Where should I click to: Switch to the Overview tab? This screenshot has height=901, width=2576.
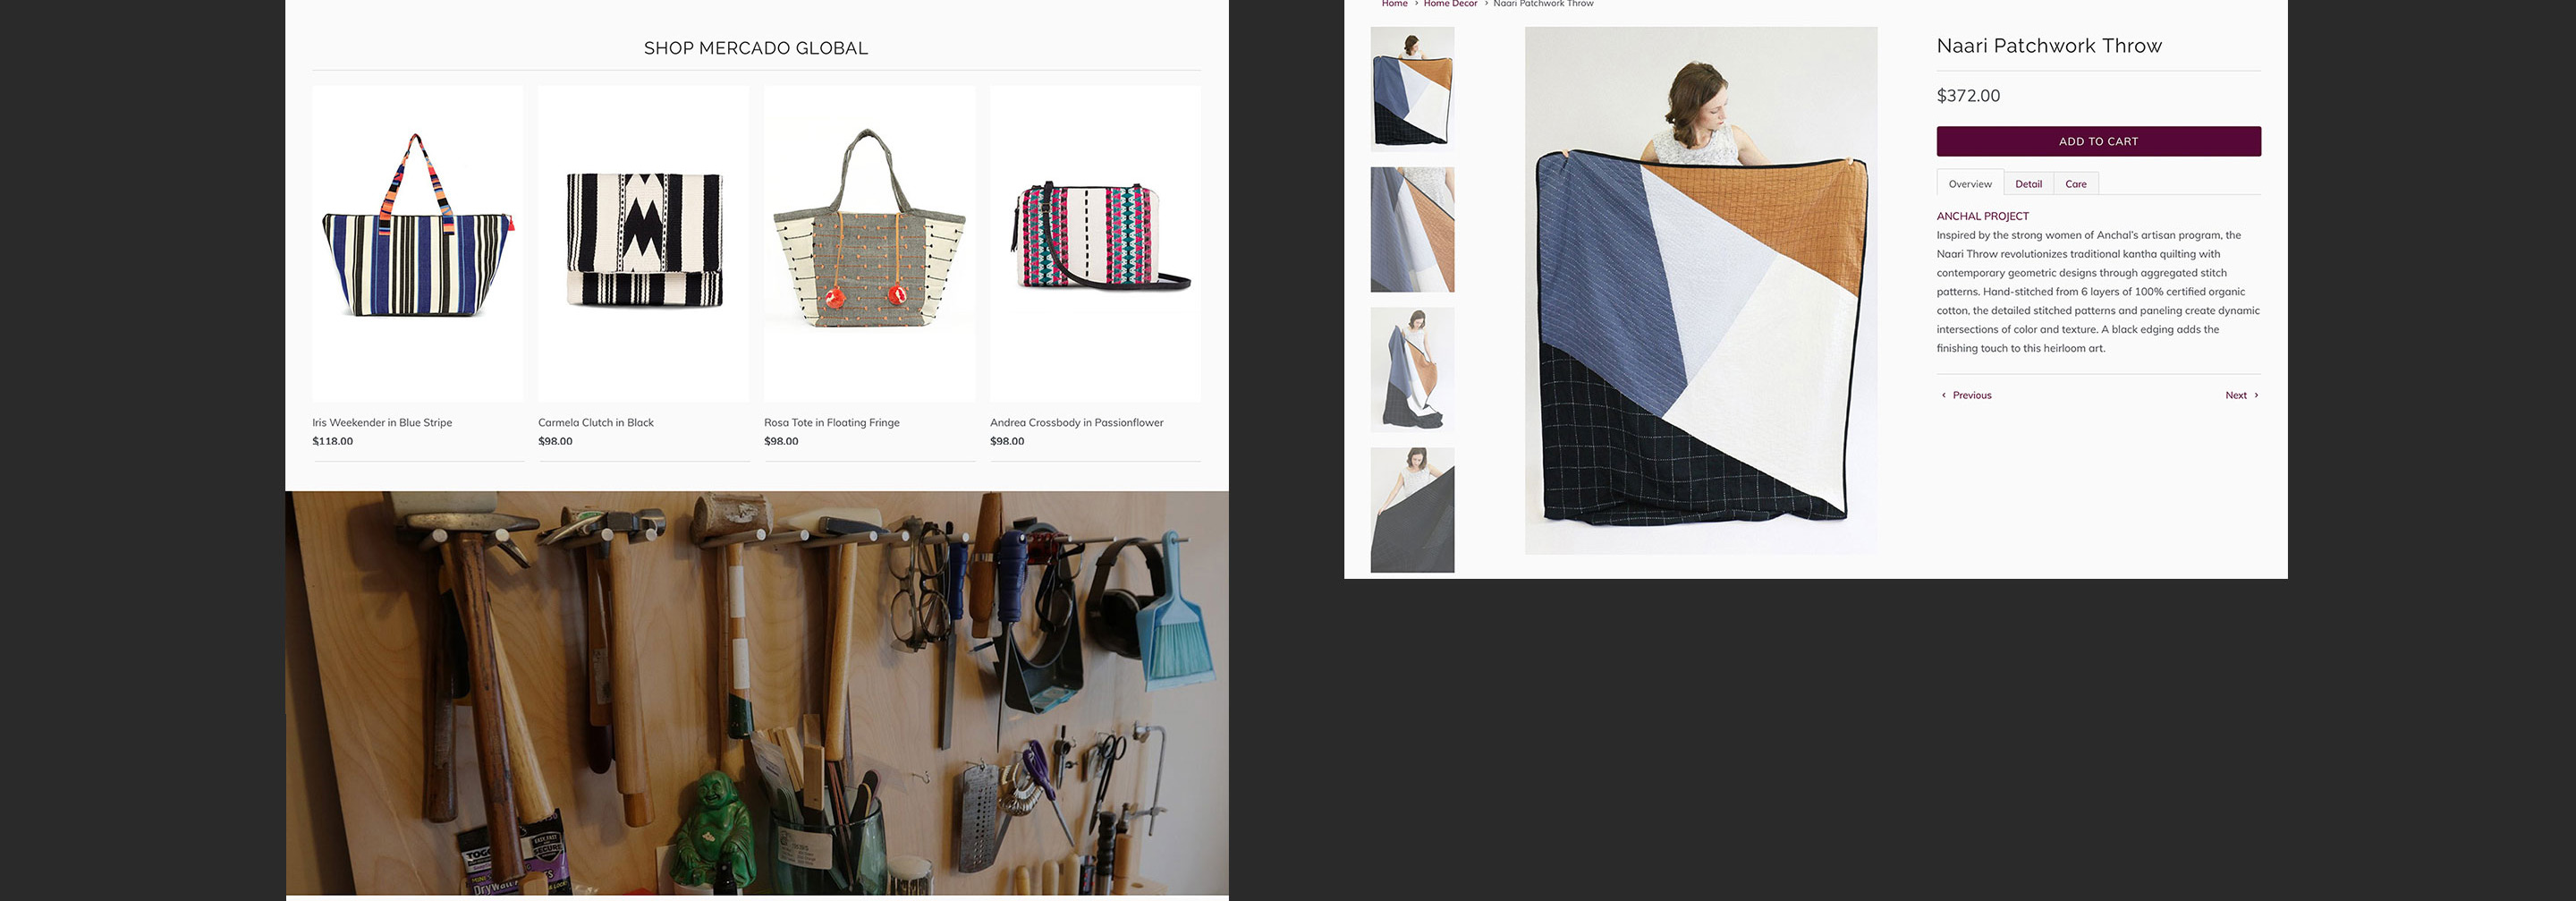(1969, 184)
